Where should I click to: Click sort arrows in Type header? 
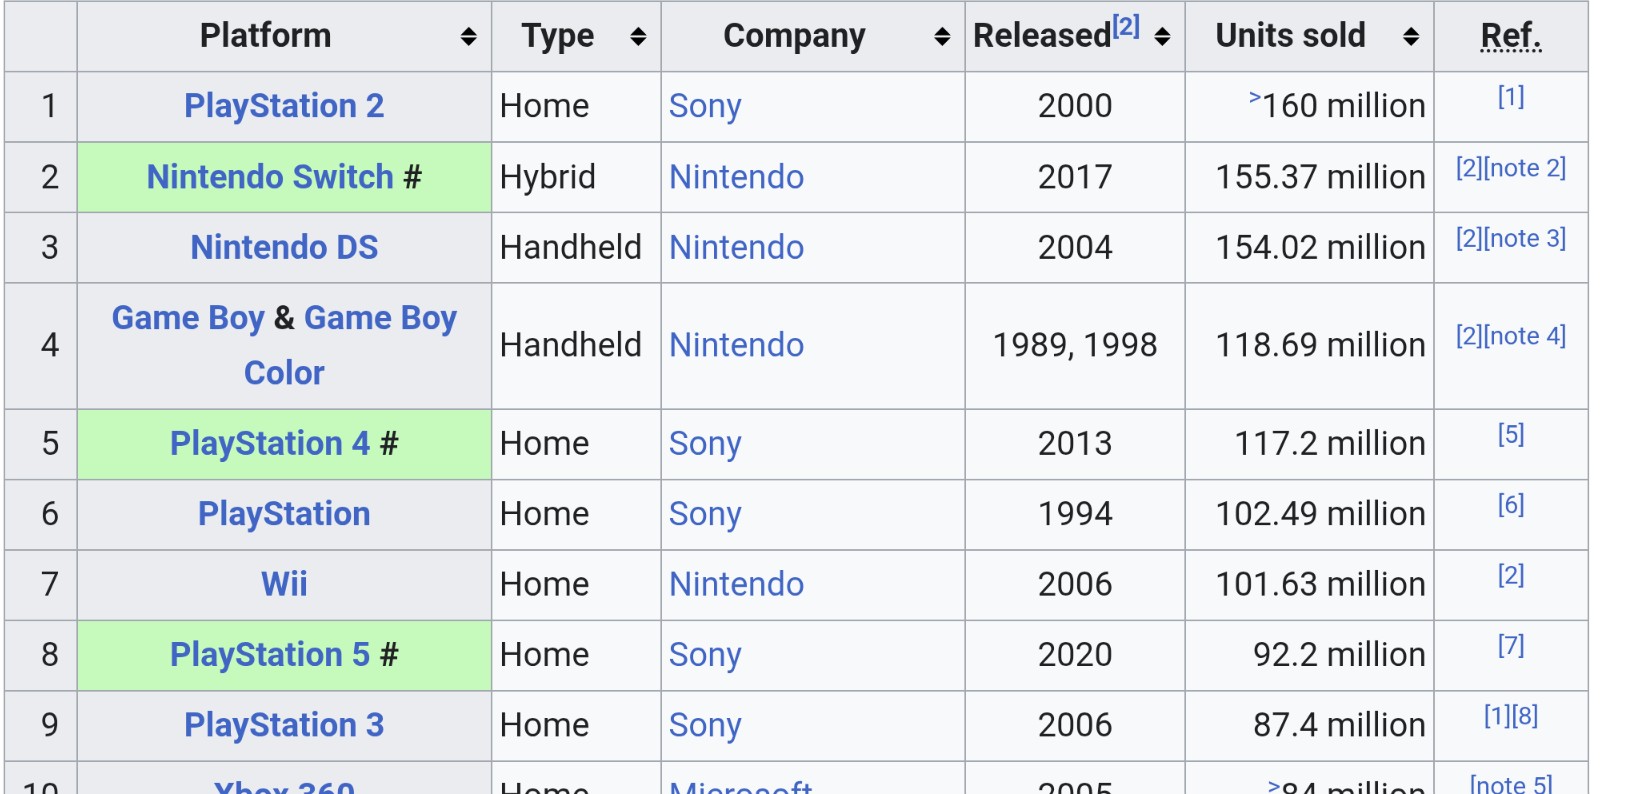[x=638, y=37]
